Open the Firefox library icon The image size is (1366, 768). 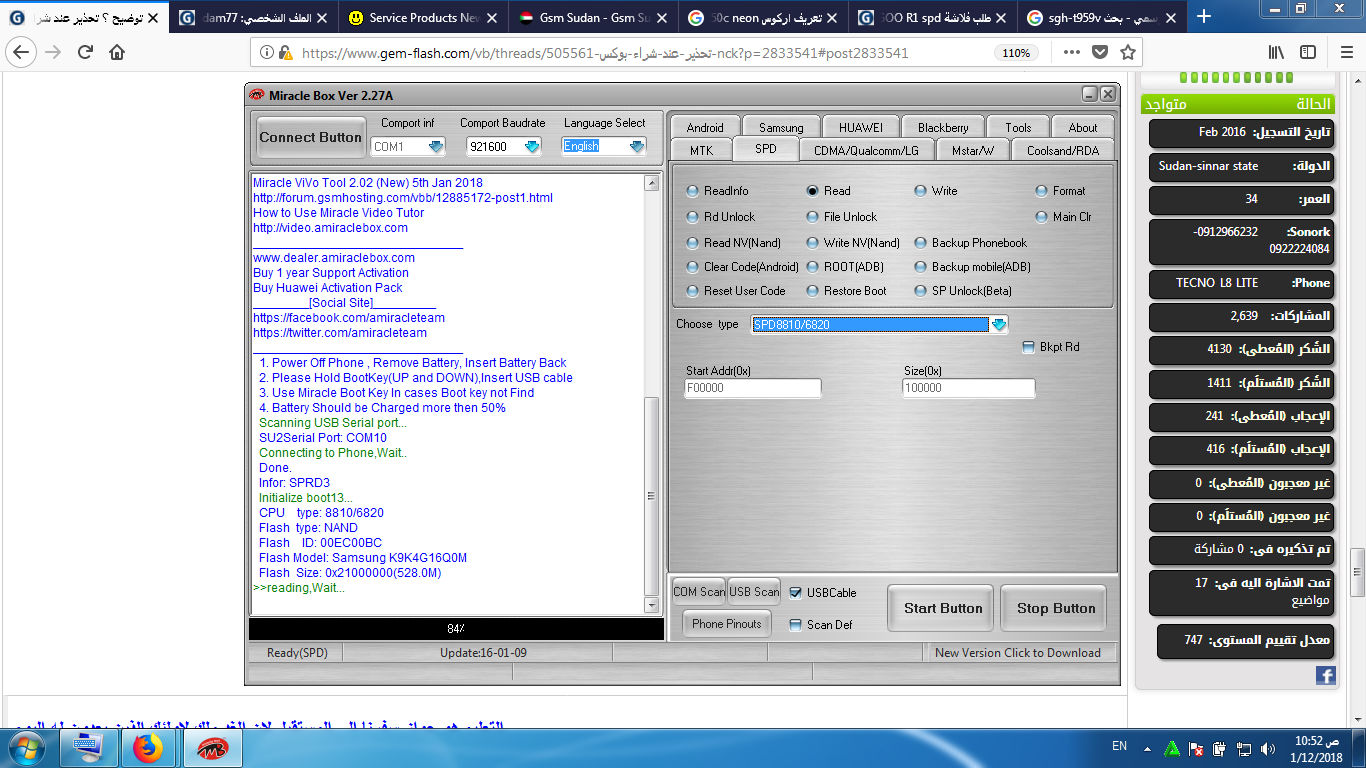click(1276, 52)
